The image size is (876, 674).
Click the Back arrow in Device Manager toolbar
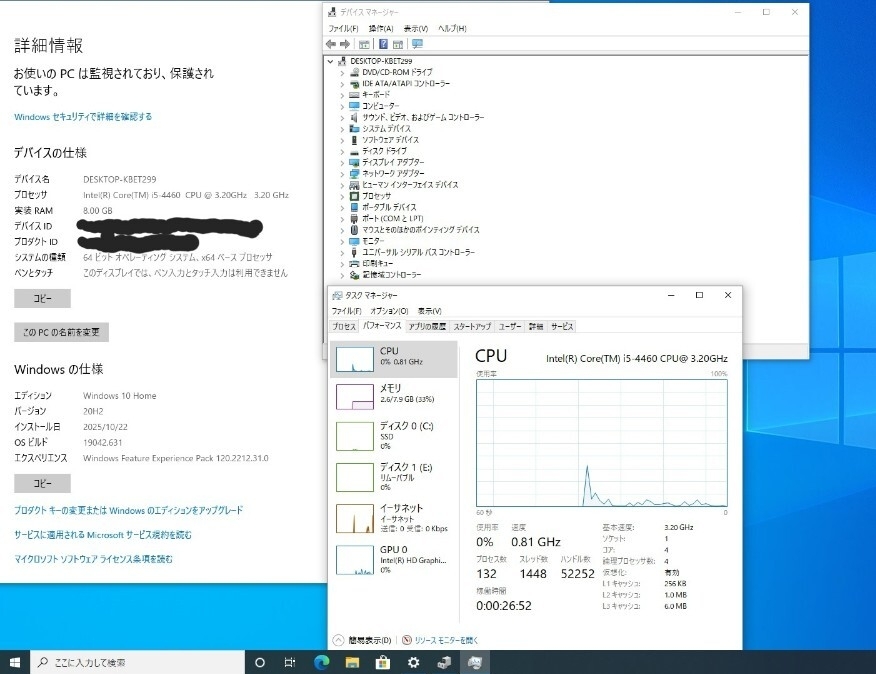coord(331,44)
